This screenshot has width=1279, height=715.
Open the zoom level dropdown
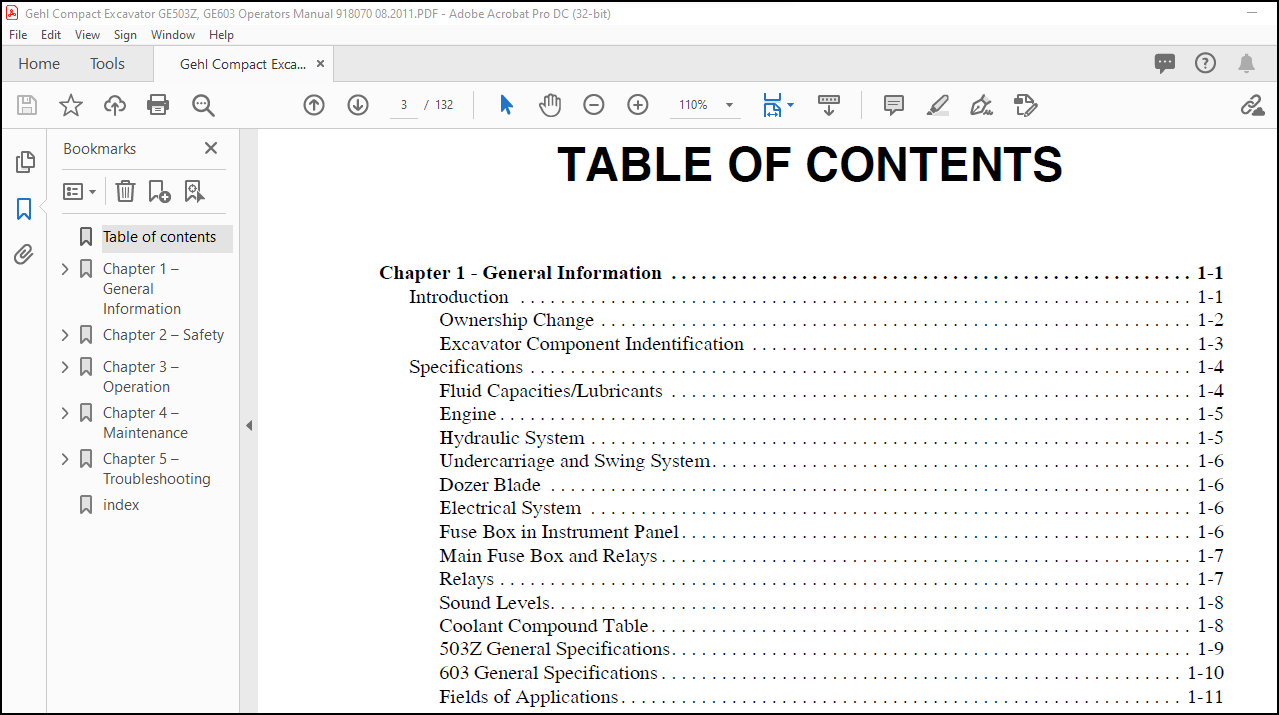pyautogui.click(x=729, y=105)
